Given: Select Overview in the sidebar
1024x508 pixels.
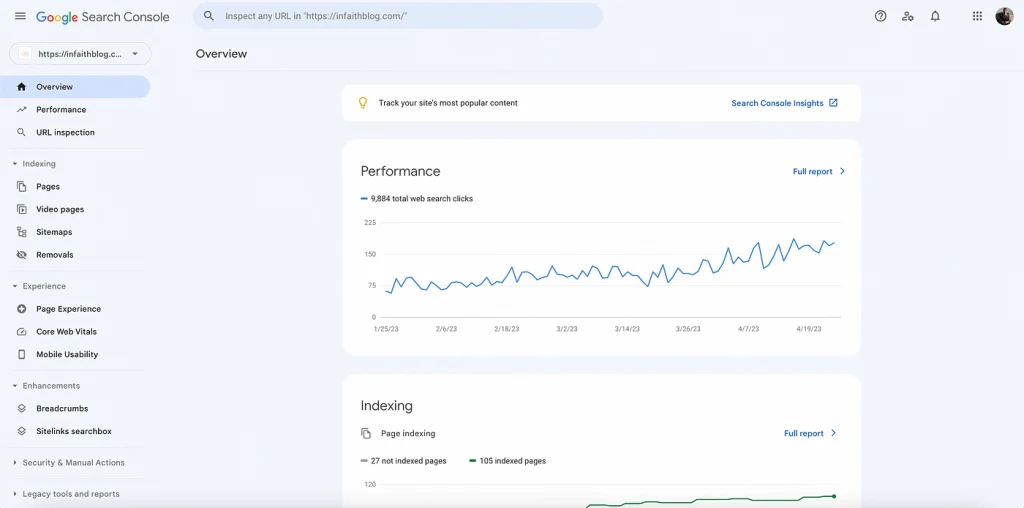Looking at the screenshot, I should tap(75, 87).
